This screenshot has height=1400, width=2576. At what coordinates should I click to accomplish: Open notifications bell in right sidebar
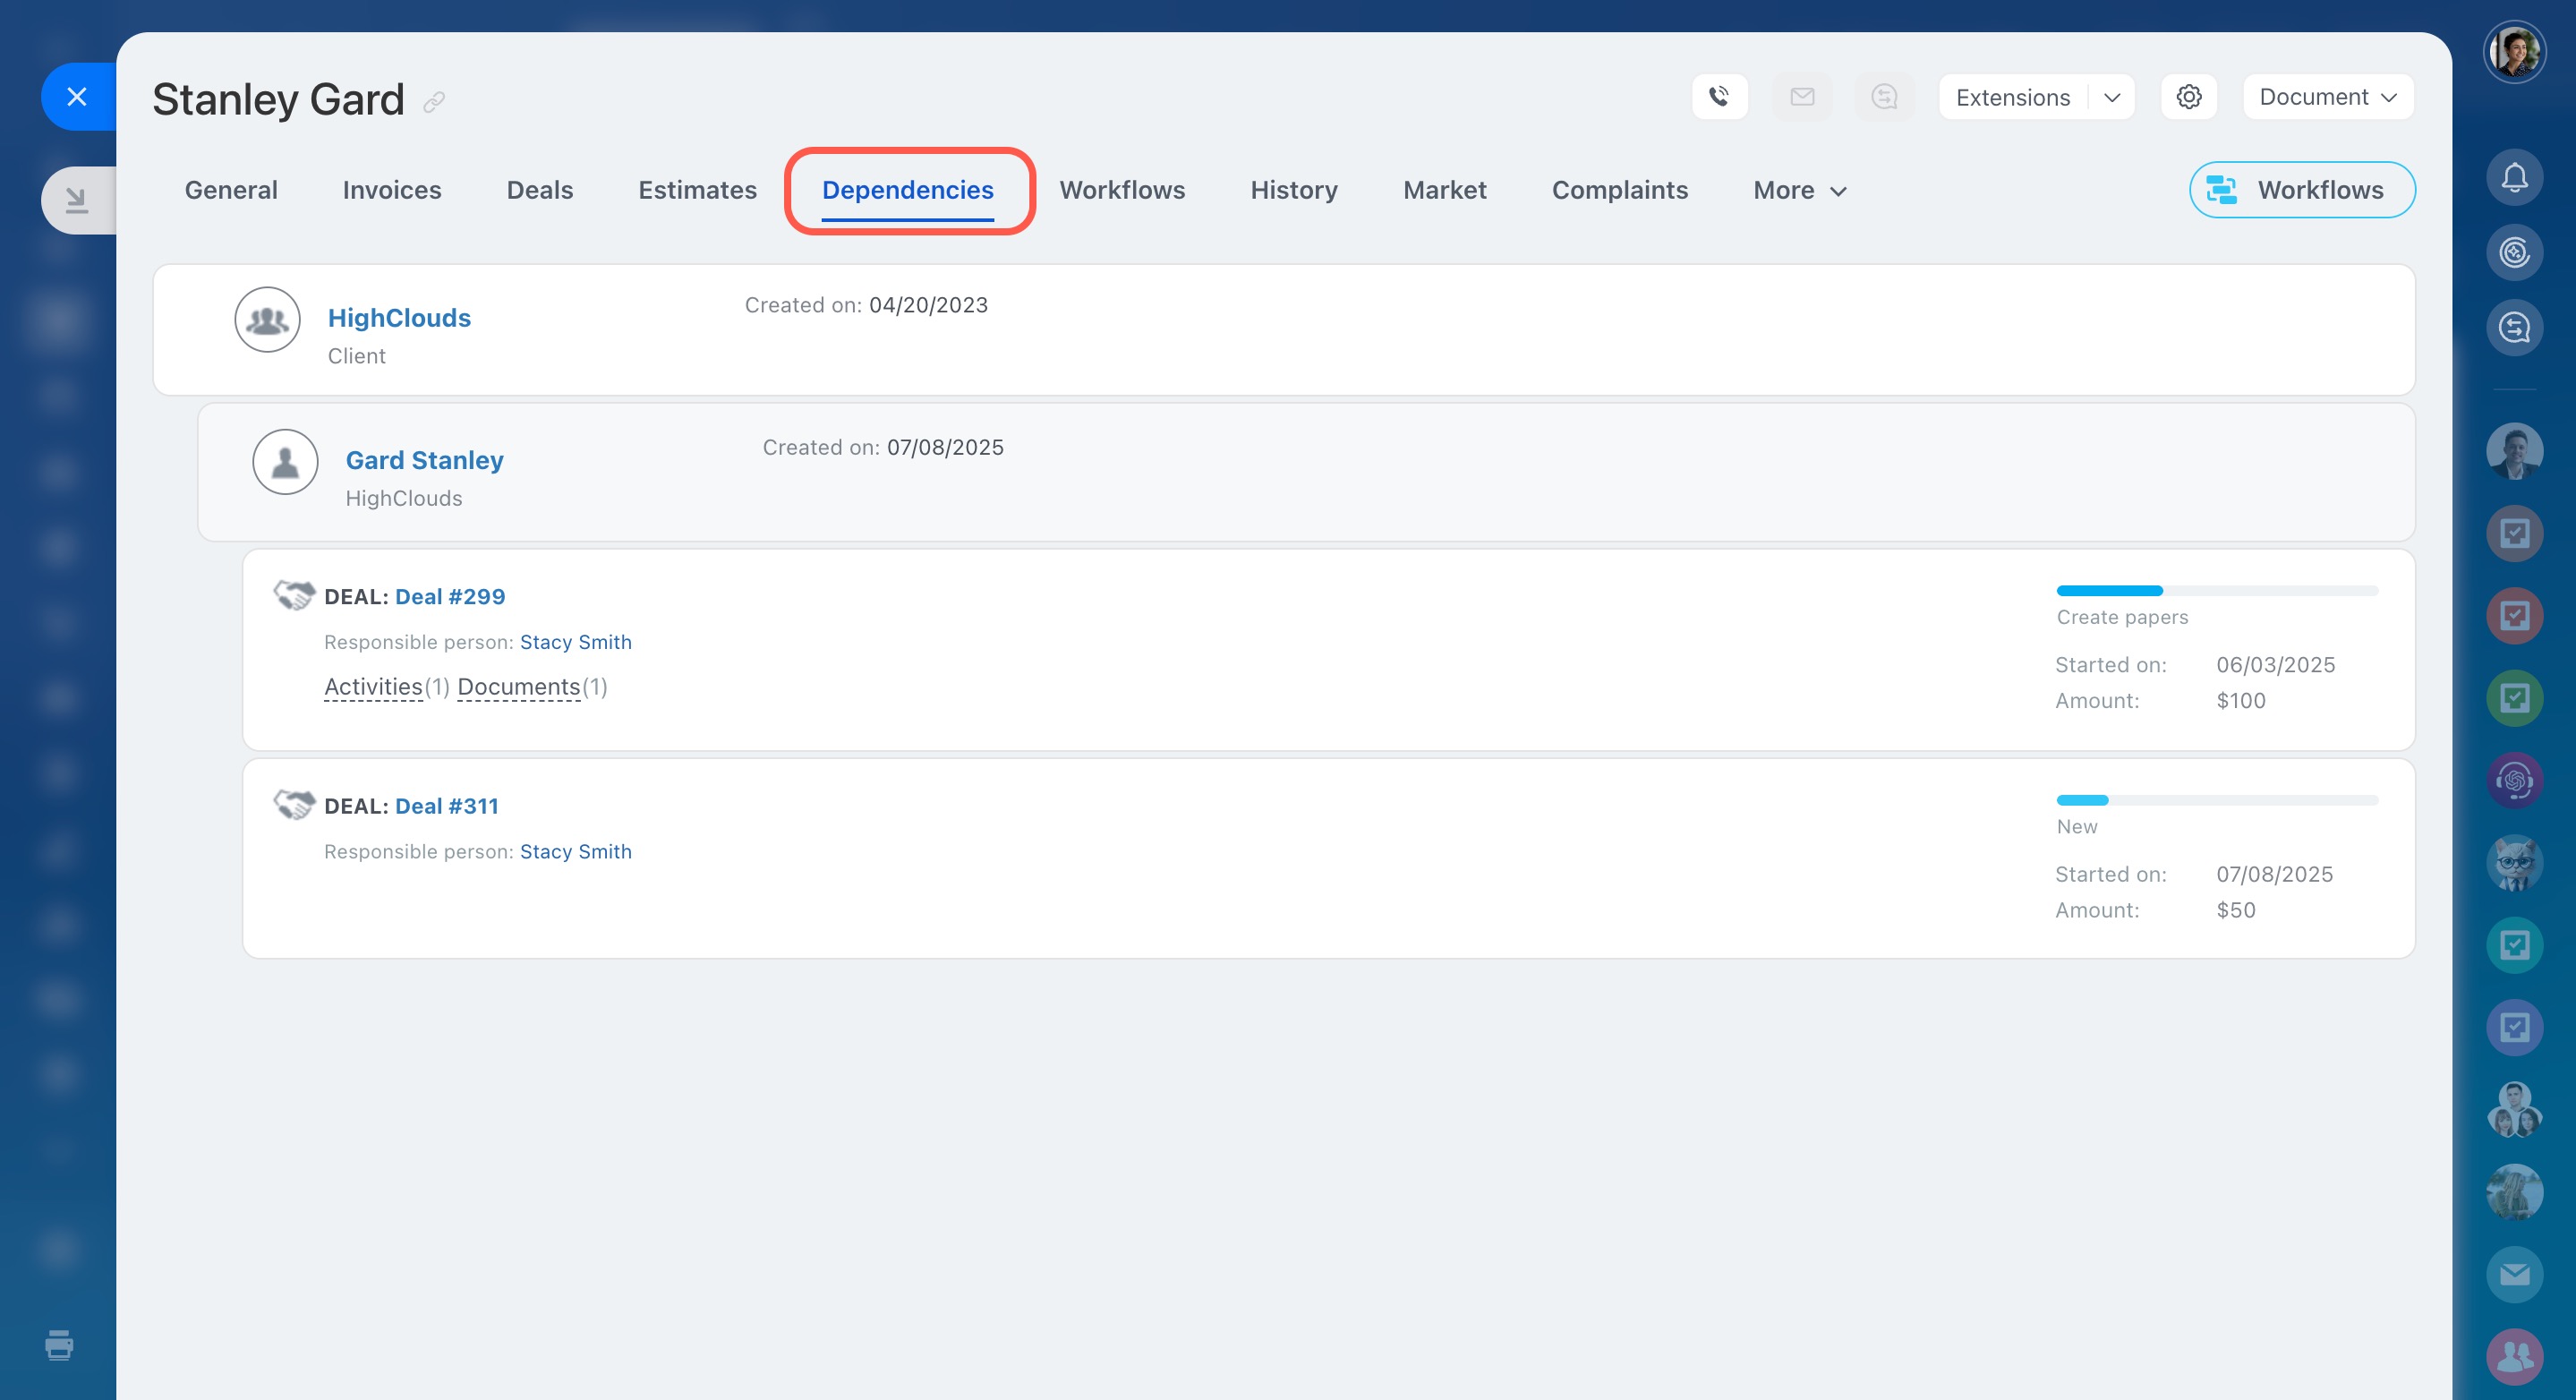pos(2514,178)
